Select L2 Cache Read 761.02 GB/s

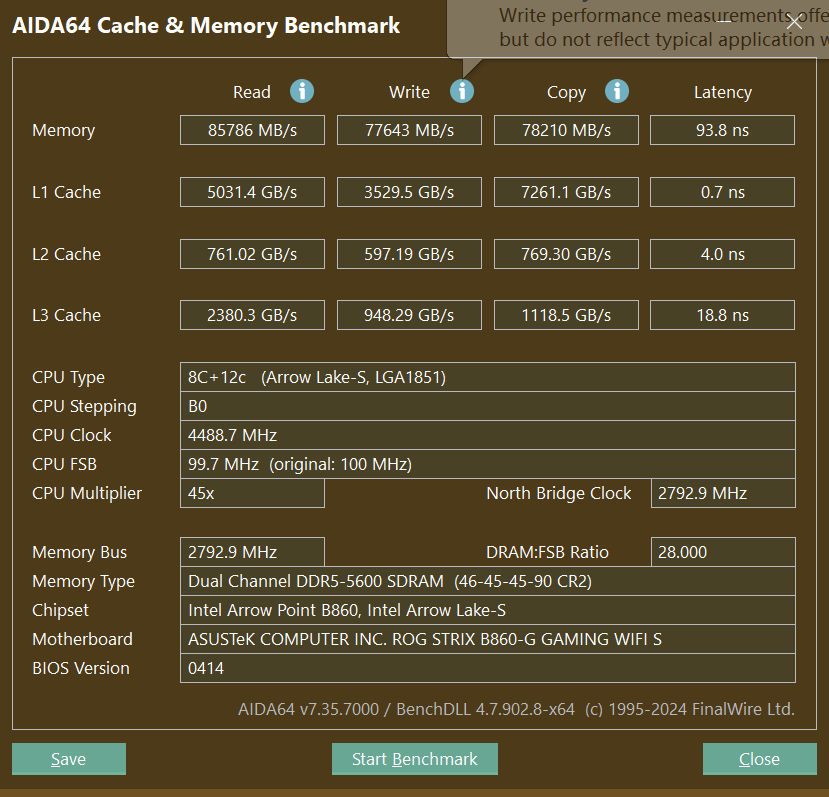(252, 254)
